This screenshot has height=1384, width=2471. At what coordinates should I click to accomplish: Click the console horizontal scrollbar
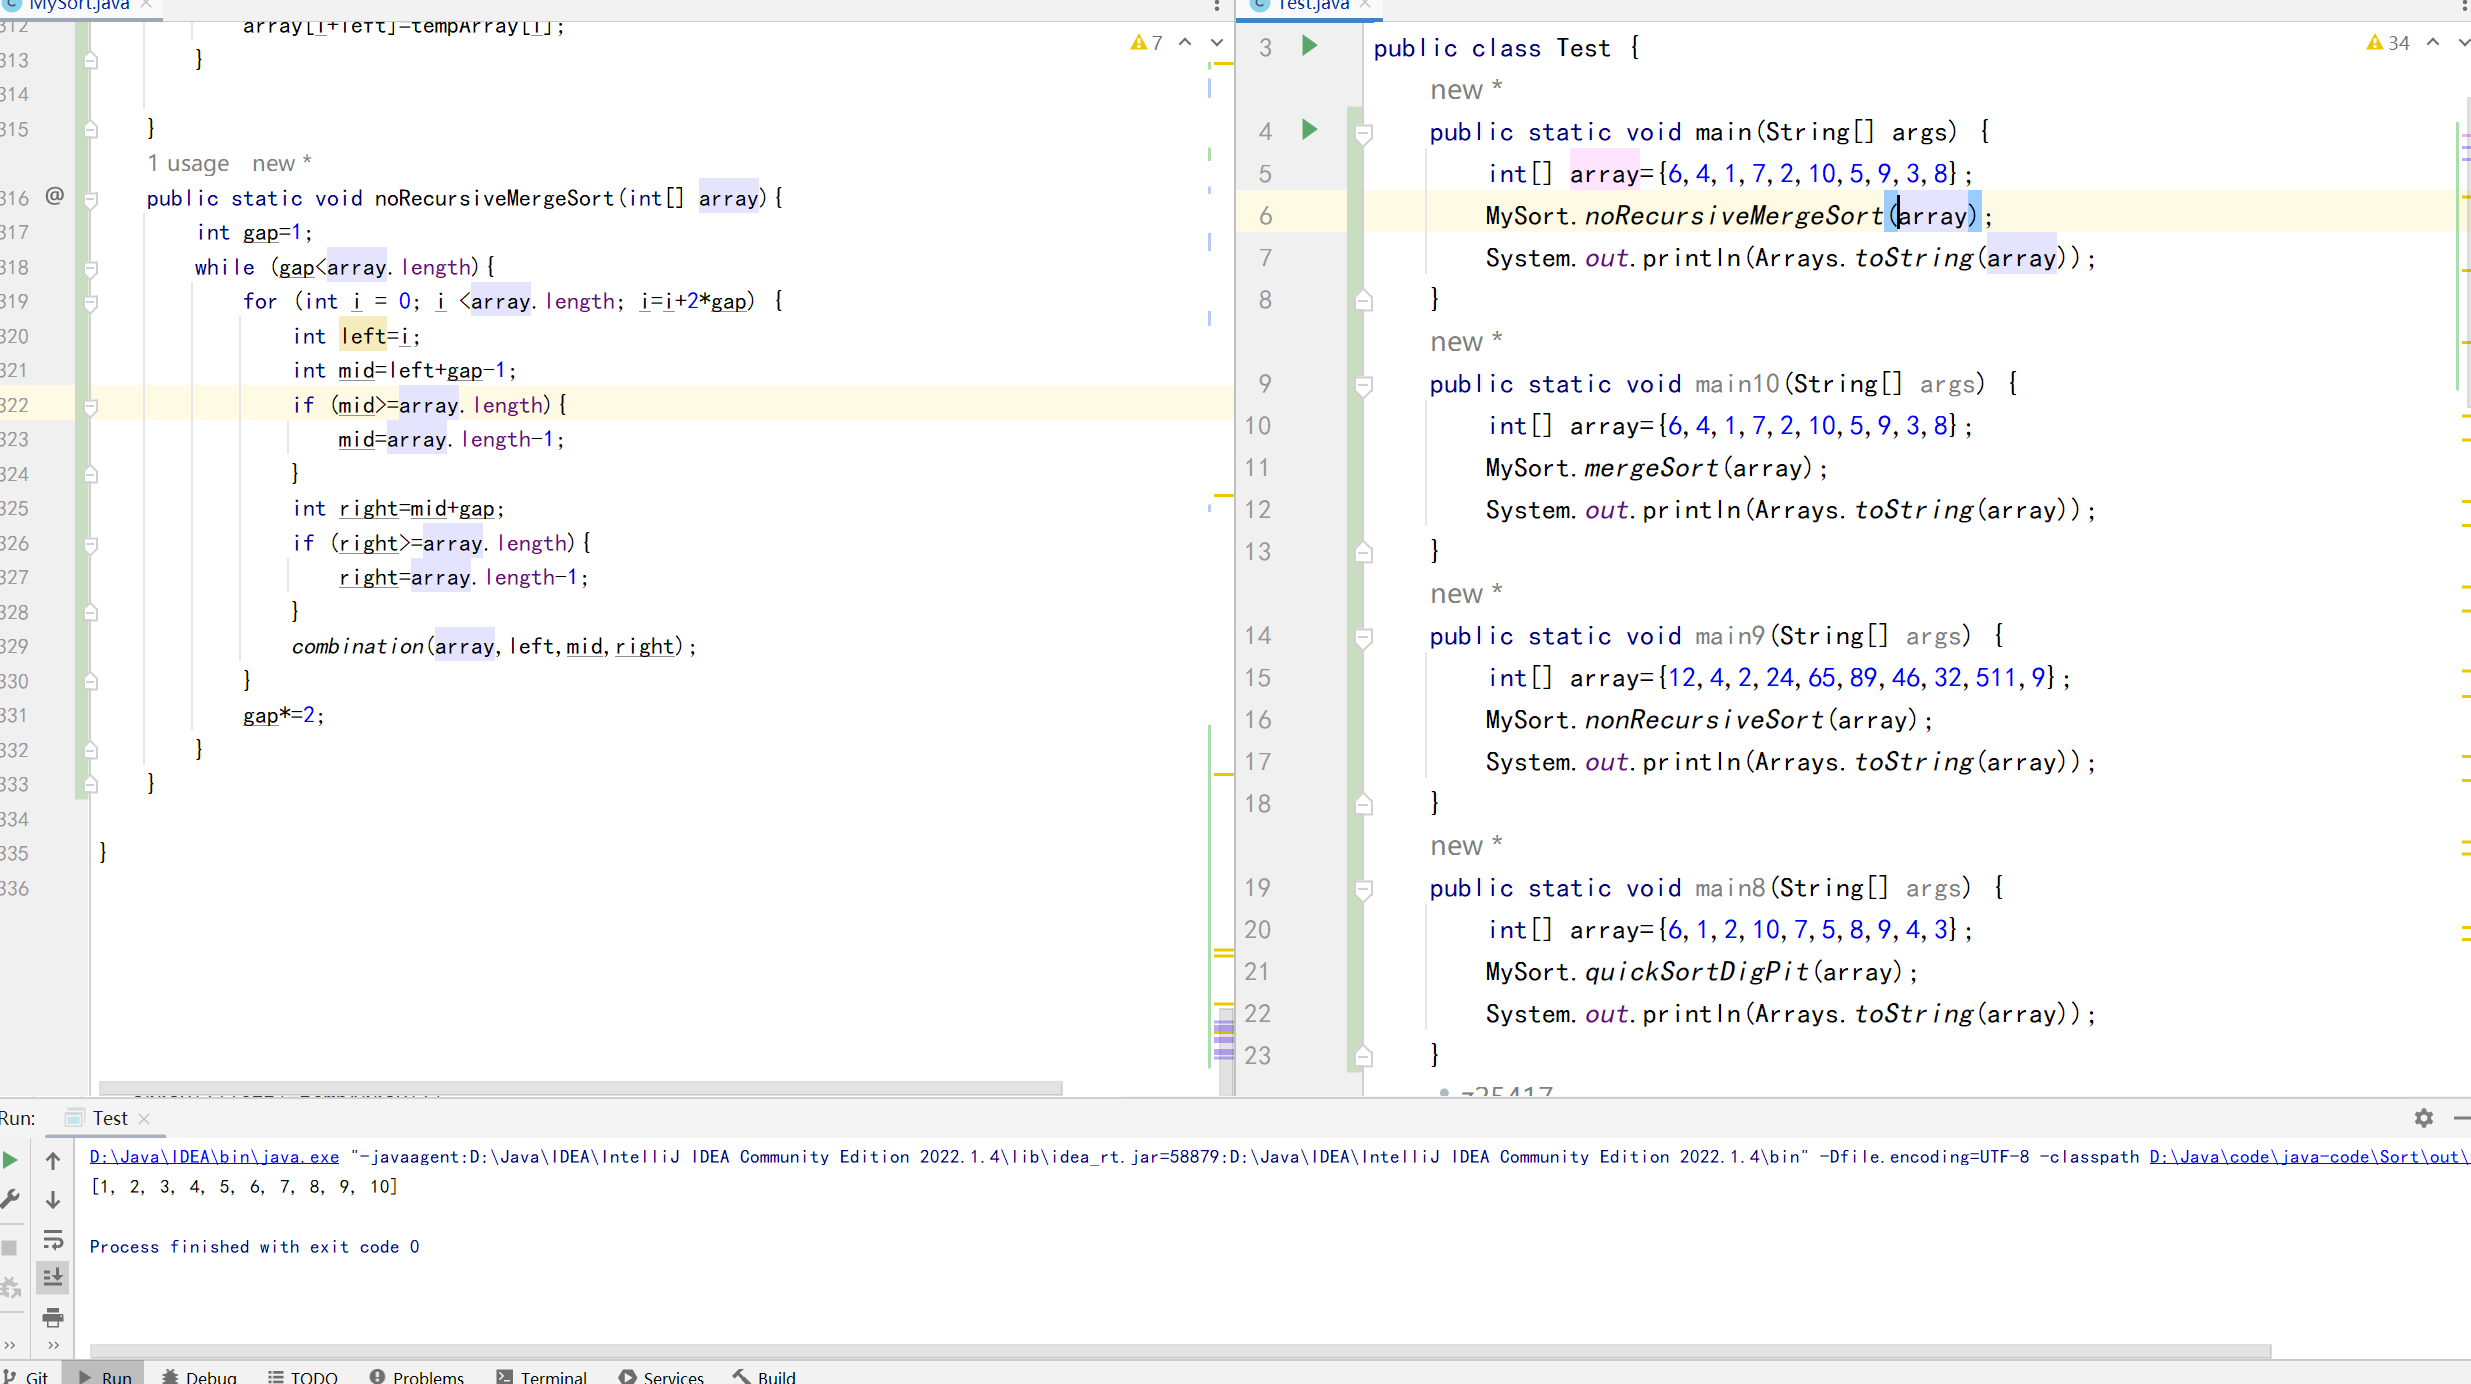pos(1180,1351)
